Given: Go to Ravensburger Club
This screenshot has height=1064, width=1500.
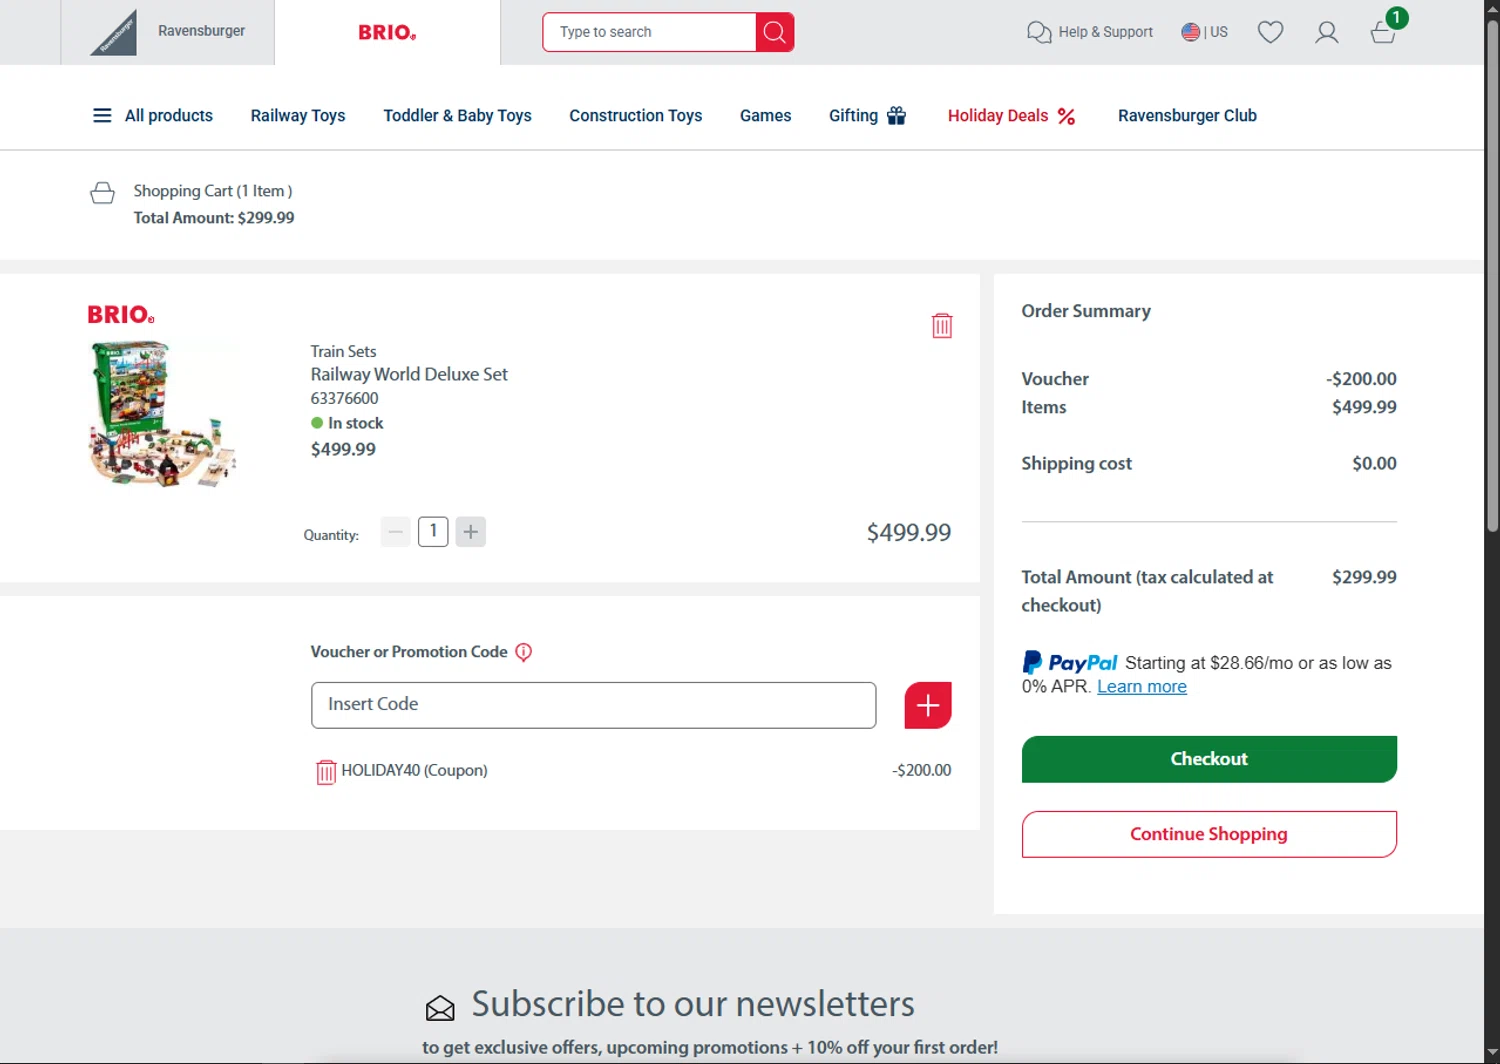Looking at the screenshot, I should pyautogui.click(x=1187, y=116).
